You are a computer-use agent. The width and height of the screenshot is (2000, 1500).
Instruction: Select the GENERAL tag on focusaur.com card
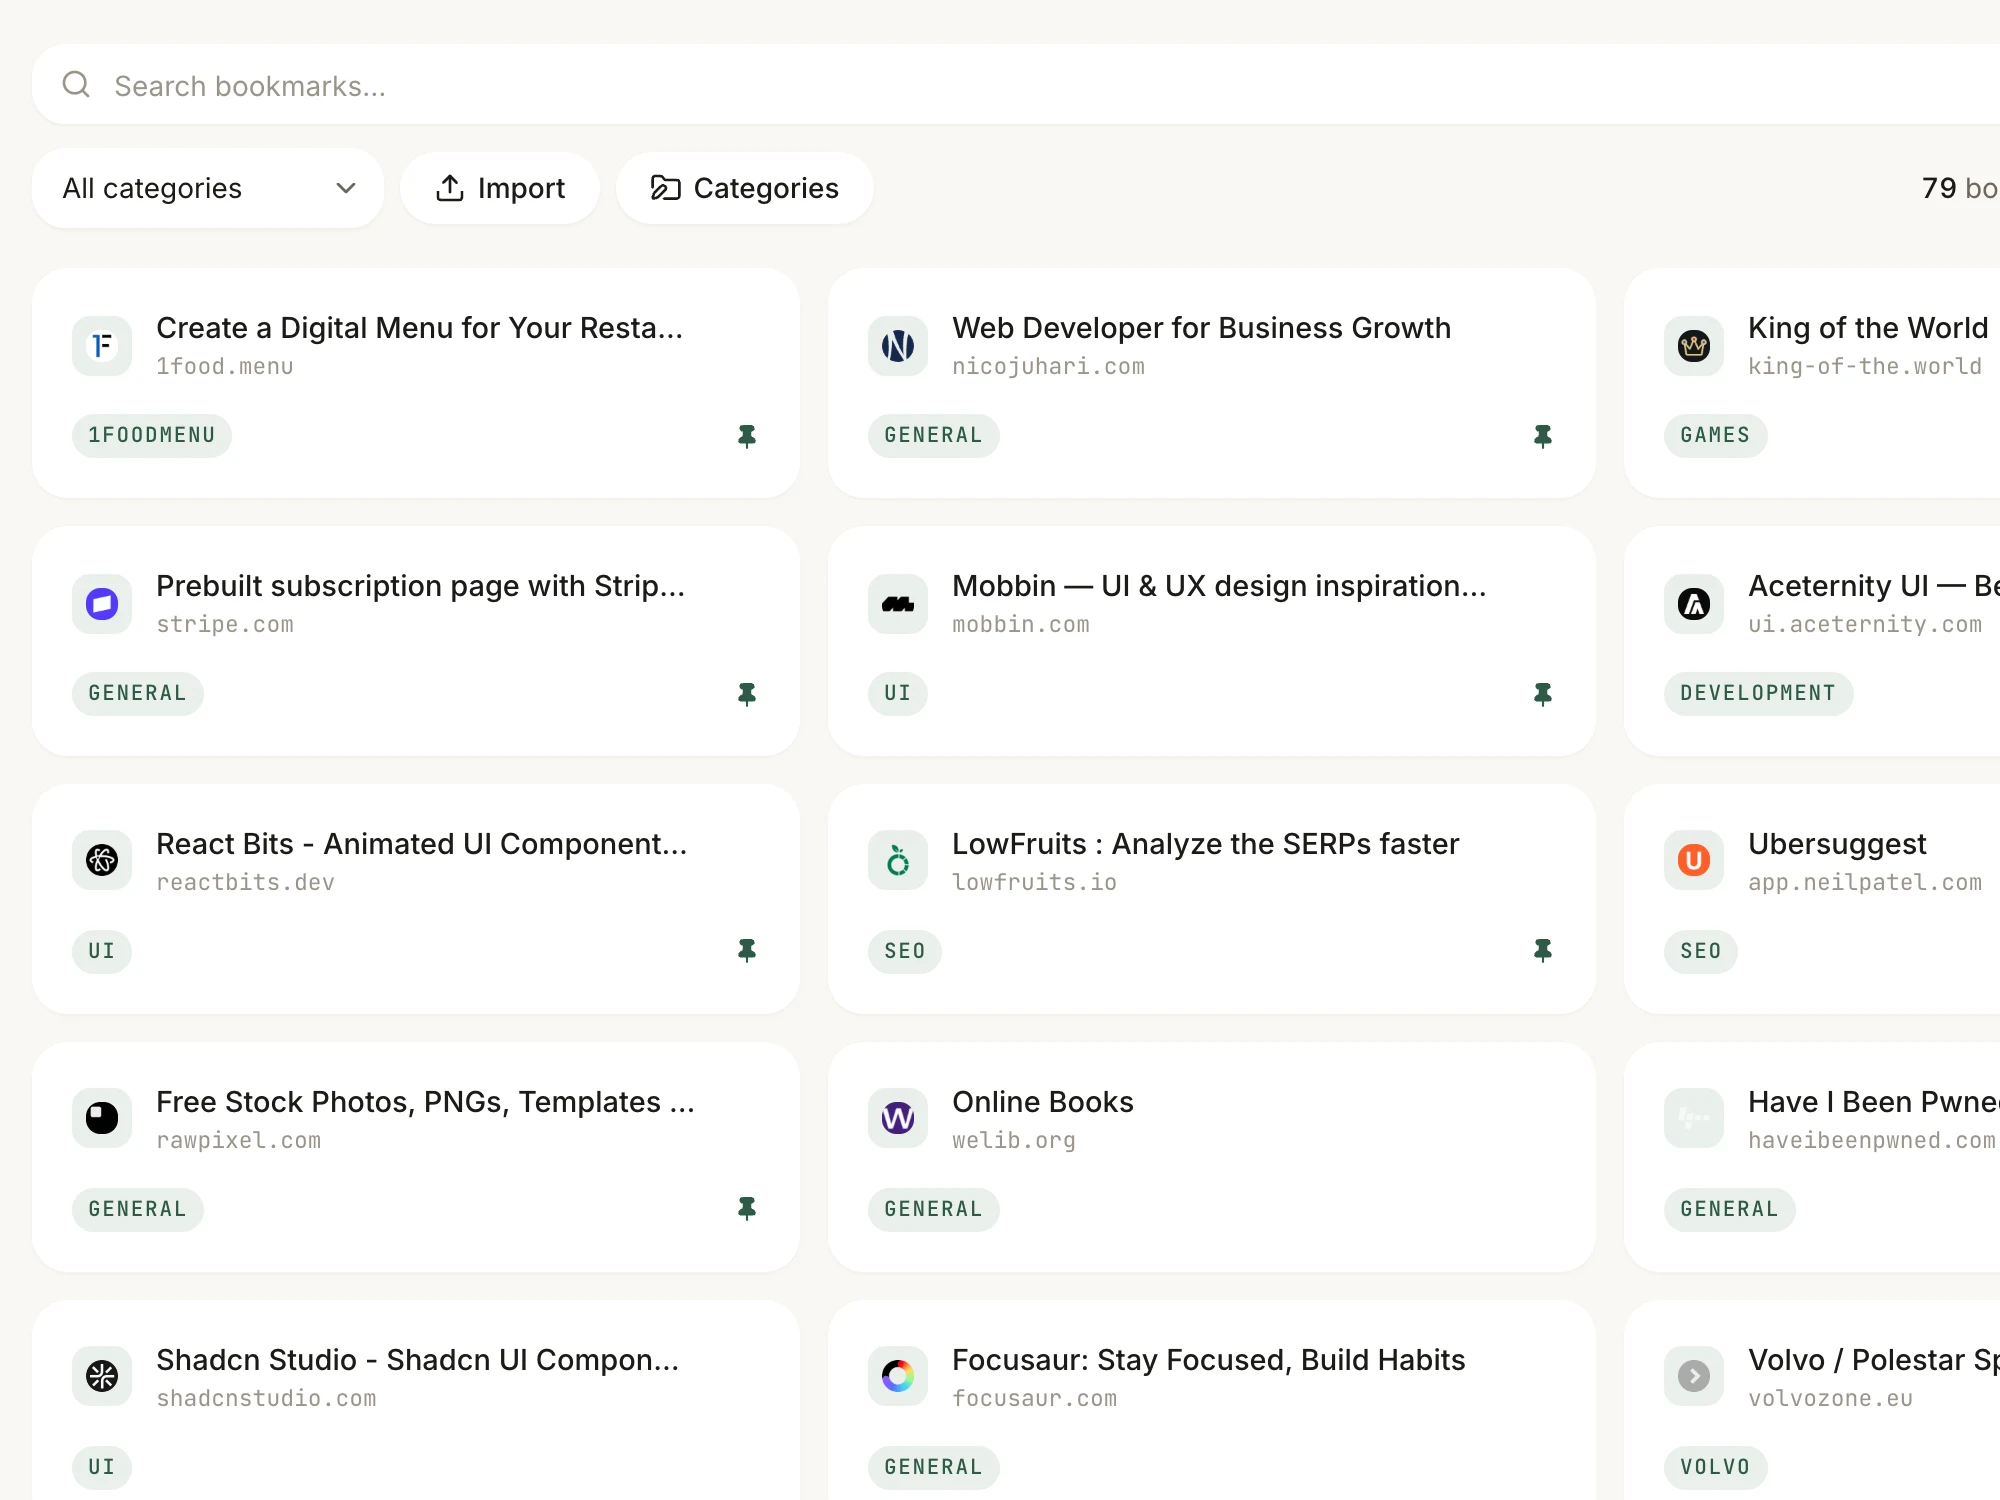click(x=934, y=1467)
